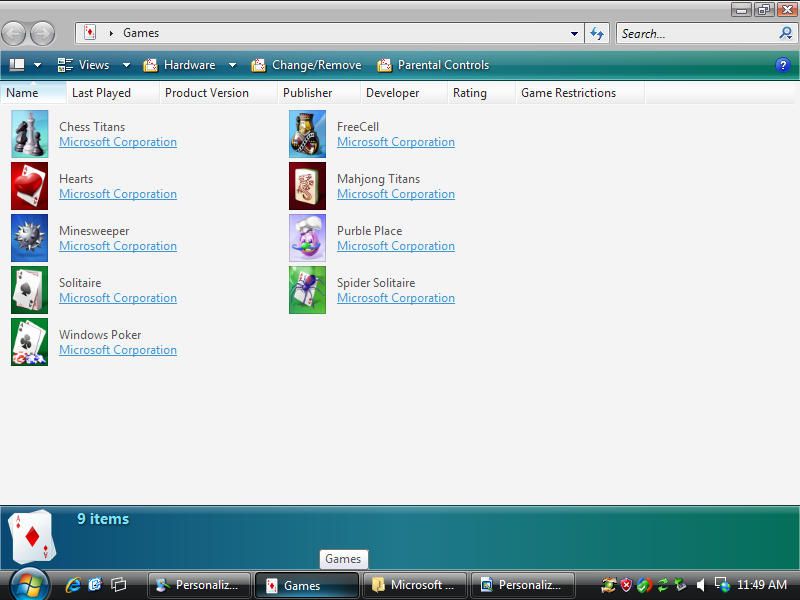The height and width of the screenshot is (600, 800).
Task: Click the Views toolbar button
Action: click(x=83, y=65)
